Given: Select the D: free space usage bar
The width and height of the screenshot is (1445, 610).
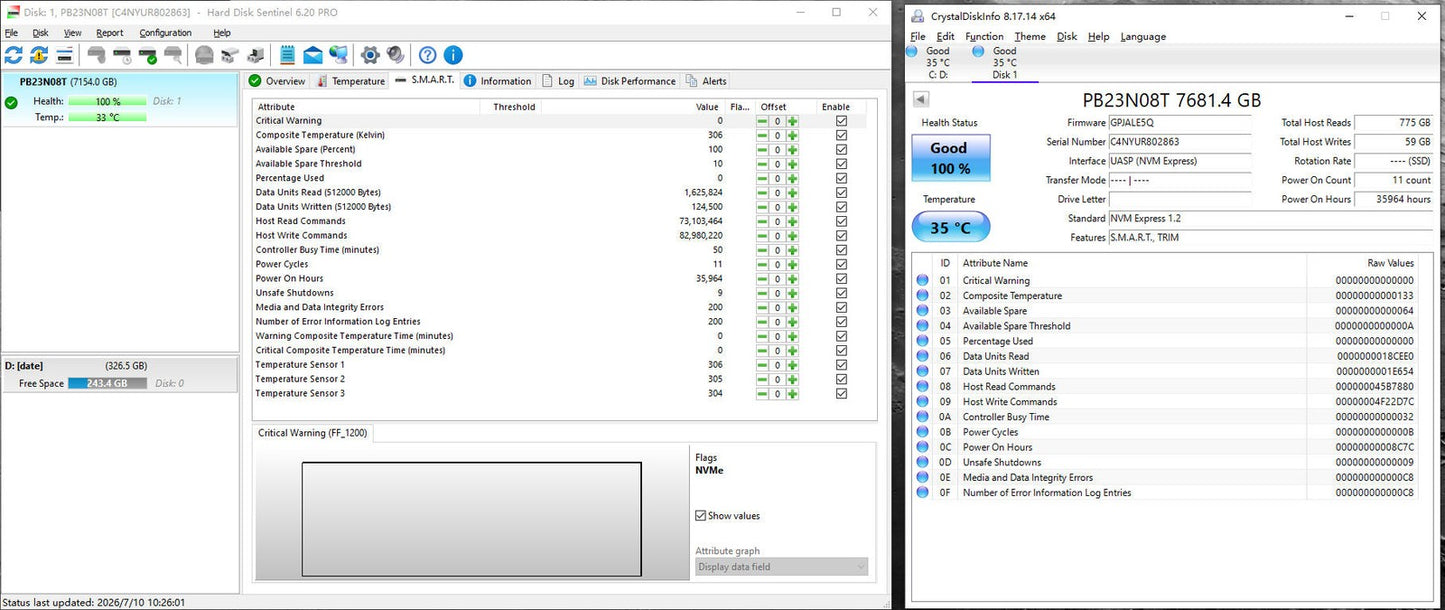Looking at the screenshot, I should 107,383.
